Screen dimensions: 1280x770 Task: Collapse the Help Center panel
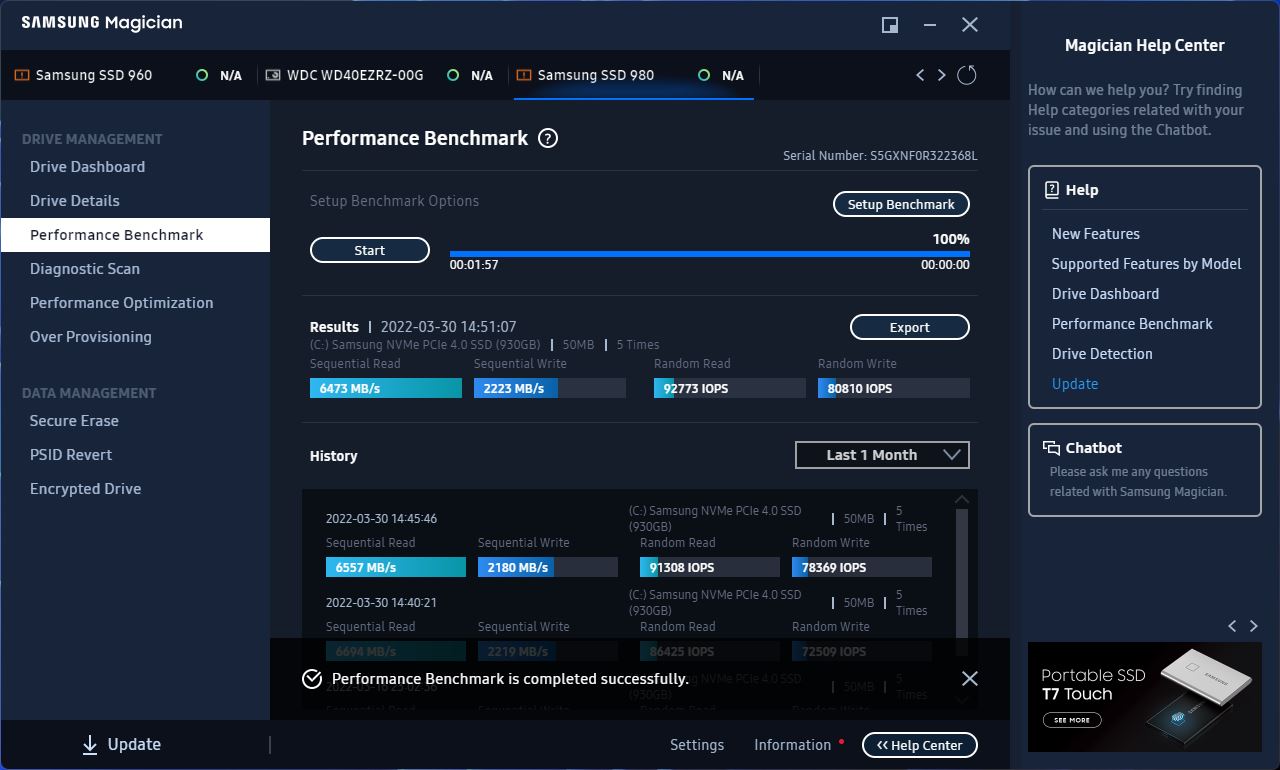[920, 745]
